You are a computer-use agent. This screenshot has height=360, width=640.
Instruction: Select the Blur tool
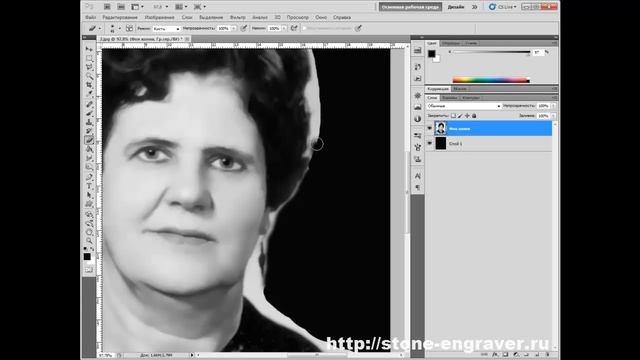click(89, 158)
